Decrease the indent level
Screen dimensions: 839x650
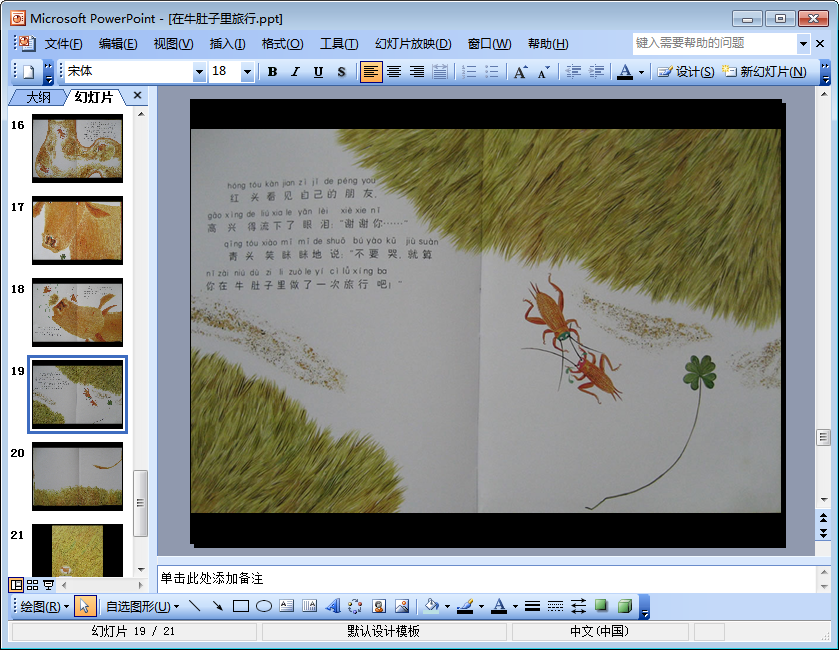point(573,72)
